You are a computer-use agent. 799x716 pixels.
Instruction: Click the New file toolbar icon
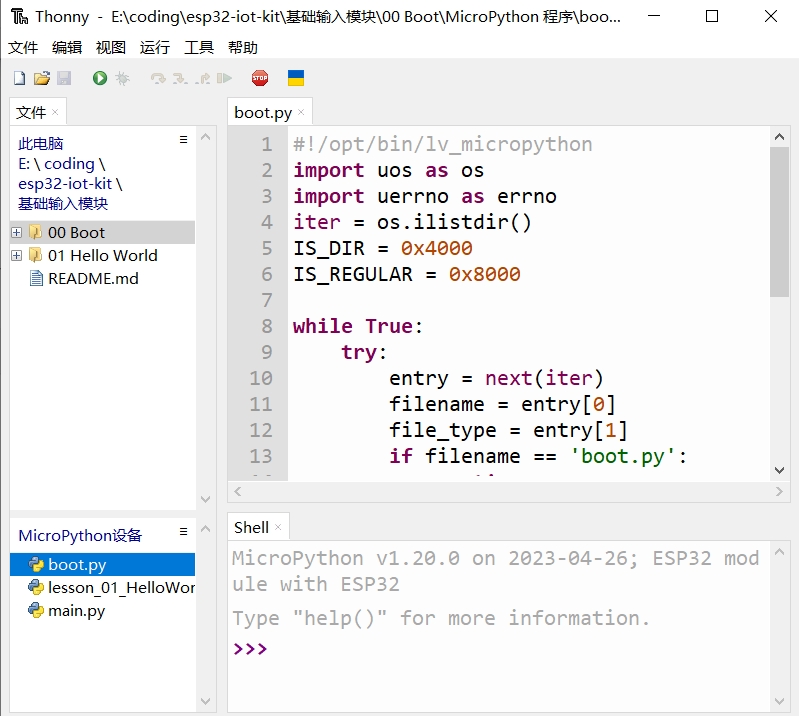[20, 78]
